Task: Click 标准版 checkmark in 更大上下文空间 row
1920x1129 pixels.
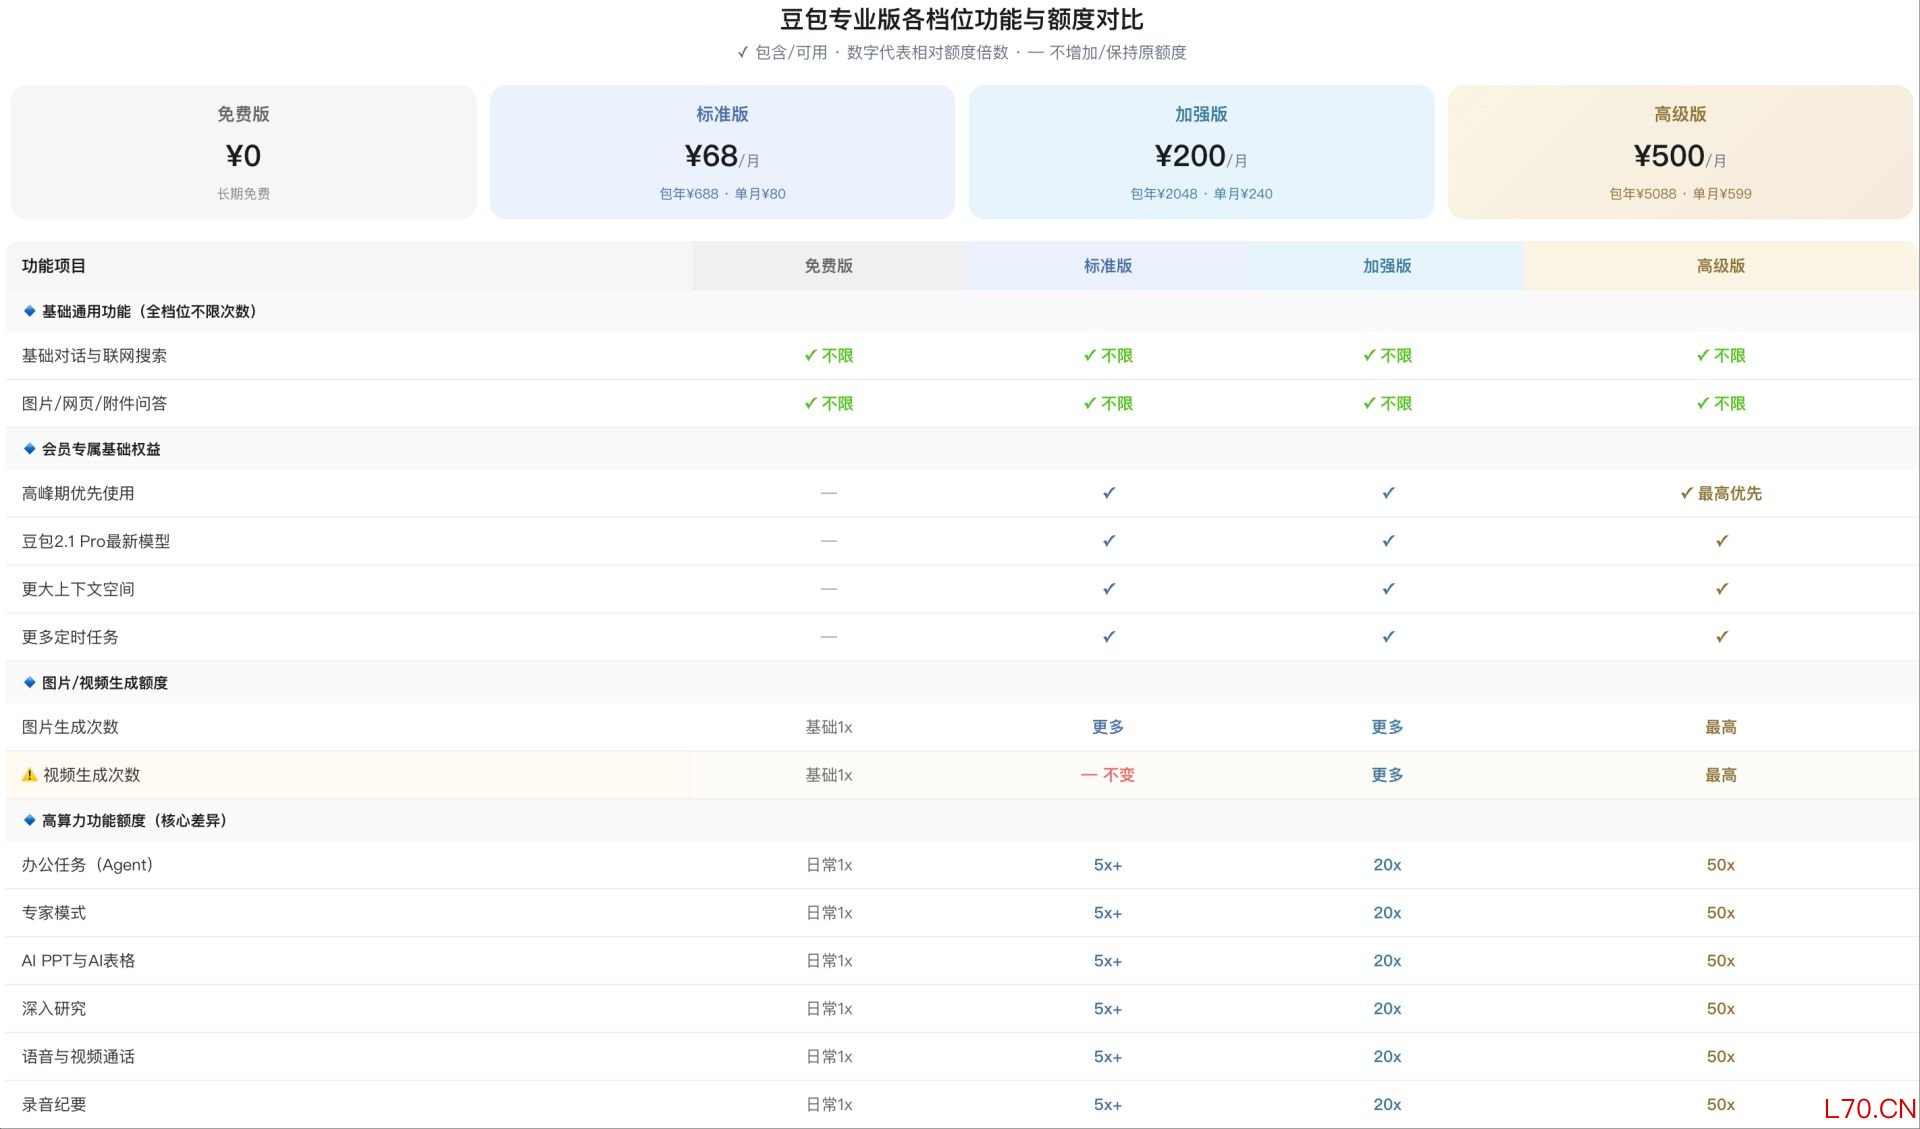Action: (x=1108, y=589)
